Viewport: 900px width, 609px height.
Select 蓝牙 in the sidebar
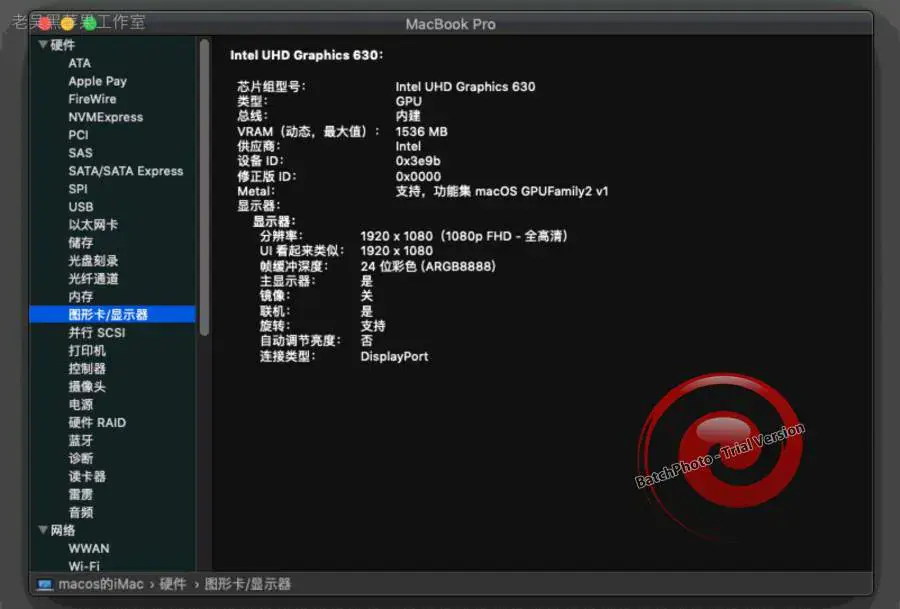[81, 440]
